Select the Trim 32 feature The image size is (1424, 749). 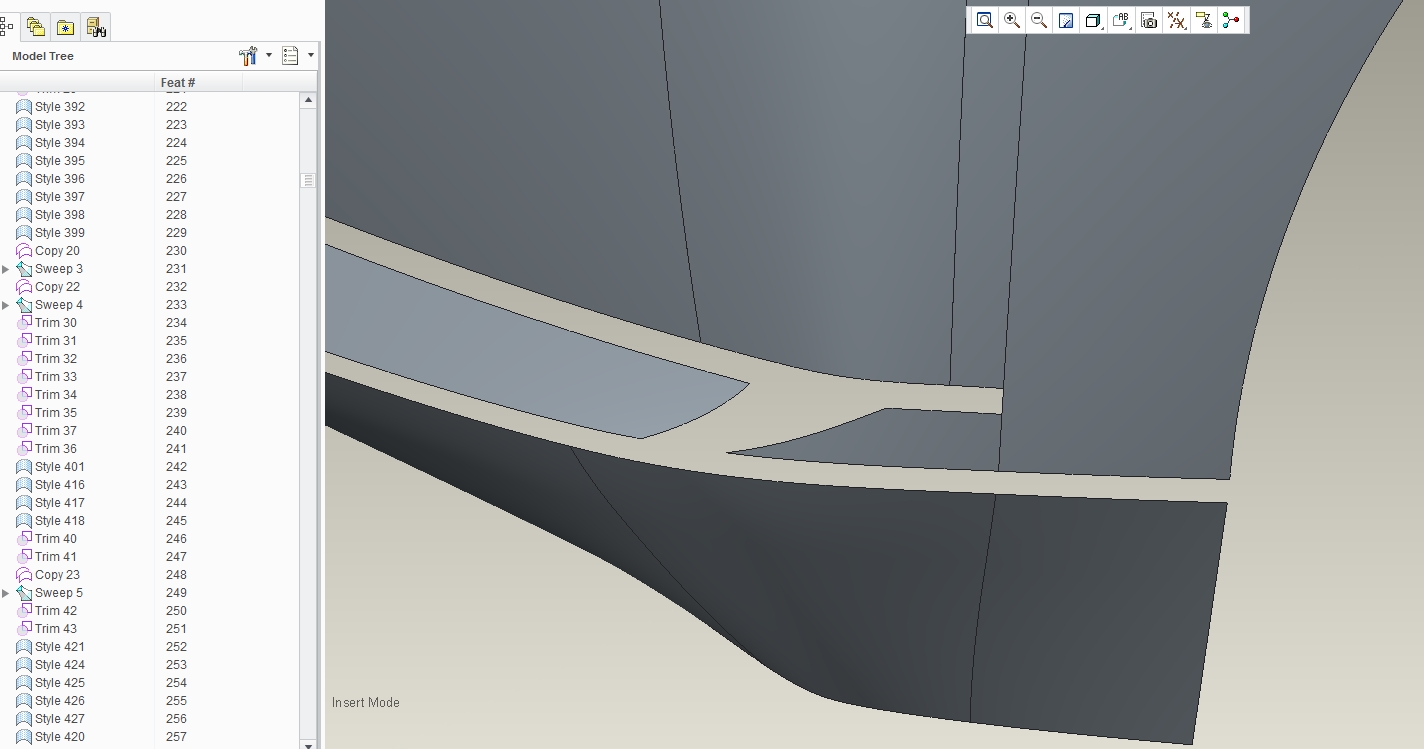(x=56, y=359)
